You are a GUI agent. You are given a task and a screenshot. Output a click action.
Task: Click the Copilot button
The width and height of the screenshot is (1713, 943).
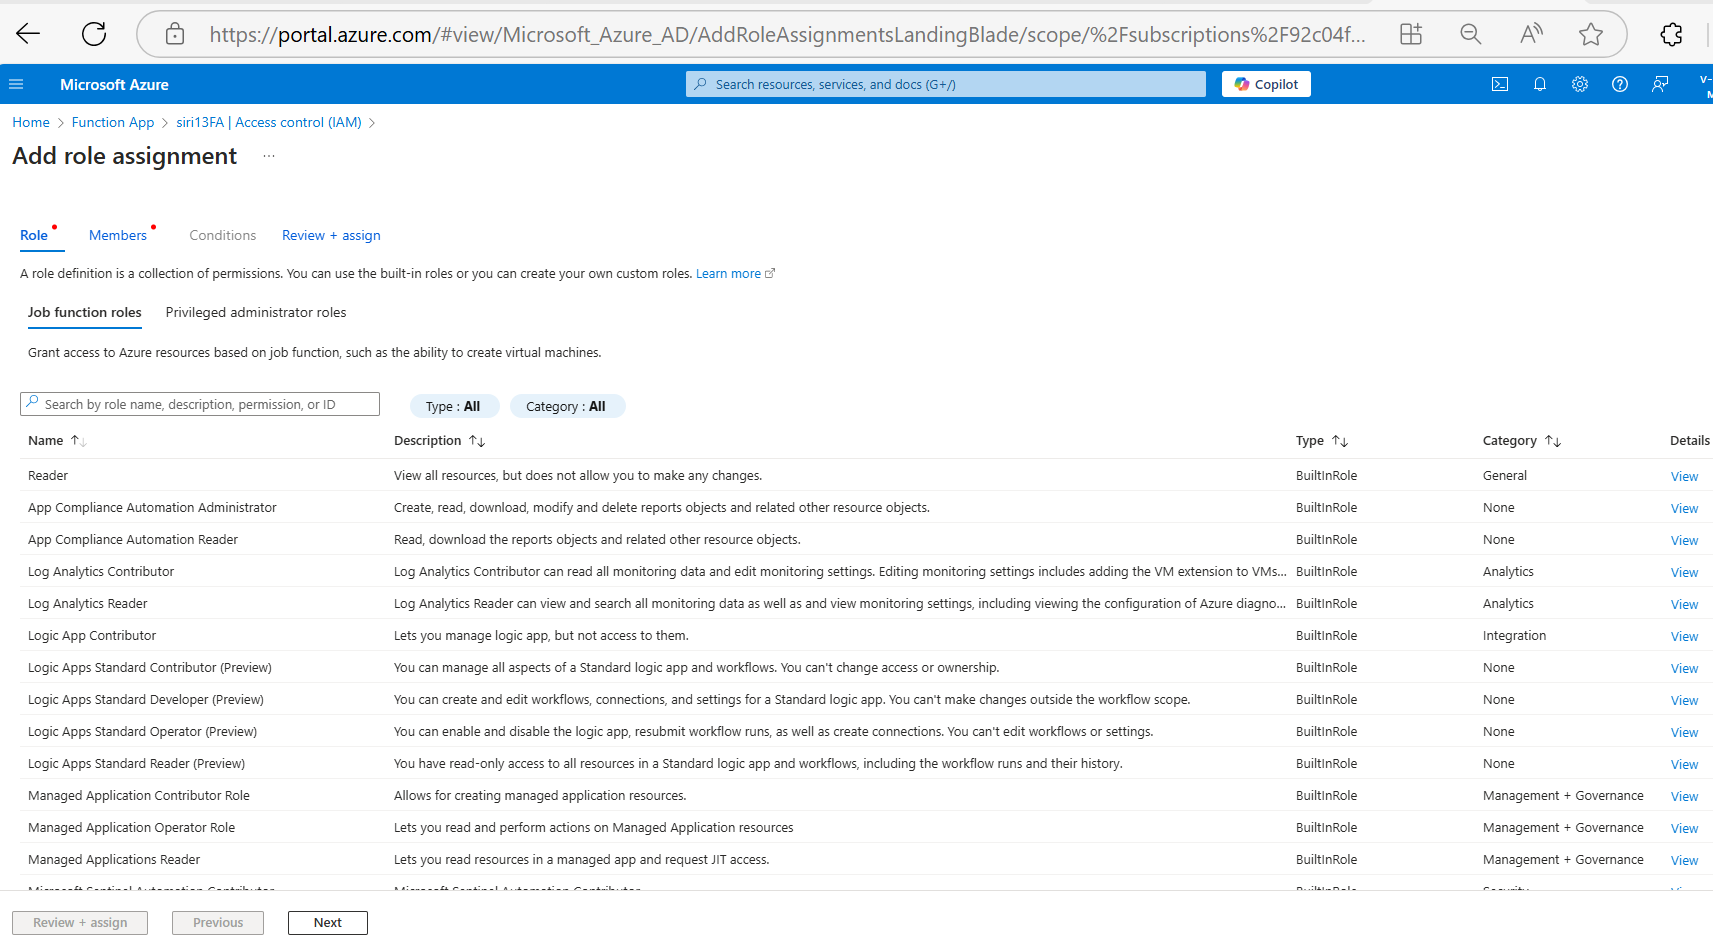pos(1266,84)
